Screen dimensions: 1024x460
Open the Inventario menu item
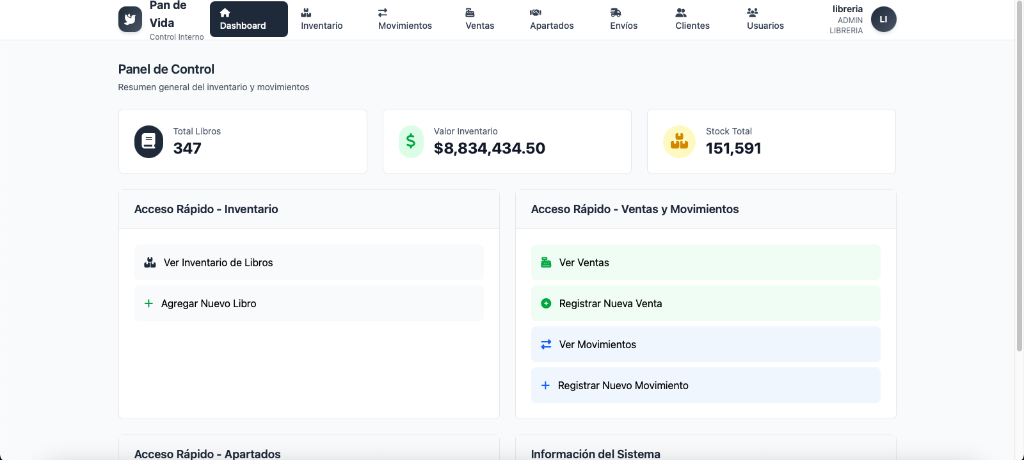click(x=321, y=19)
